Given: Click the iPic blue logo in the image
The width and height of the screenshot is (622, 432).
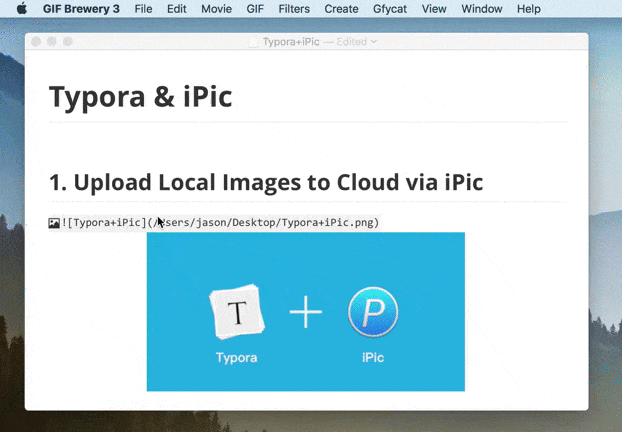Looking at the screenshot, I should click(373, 311).
